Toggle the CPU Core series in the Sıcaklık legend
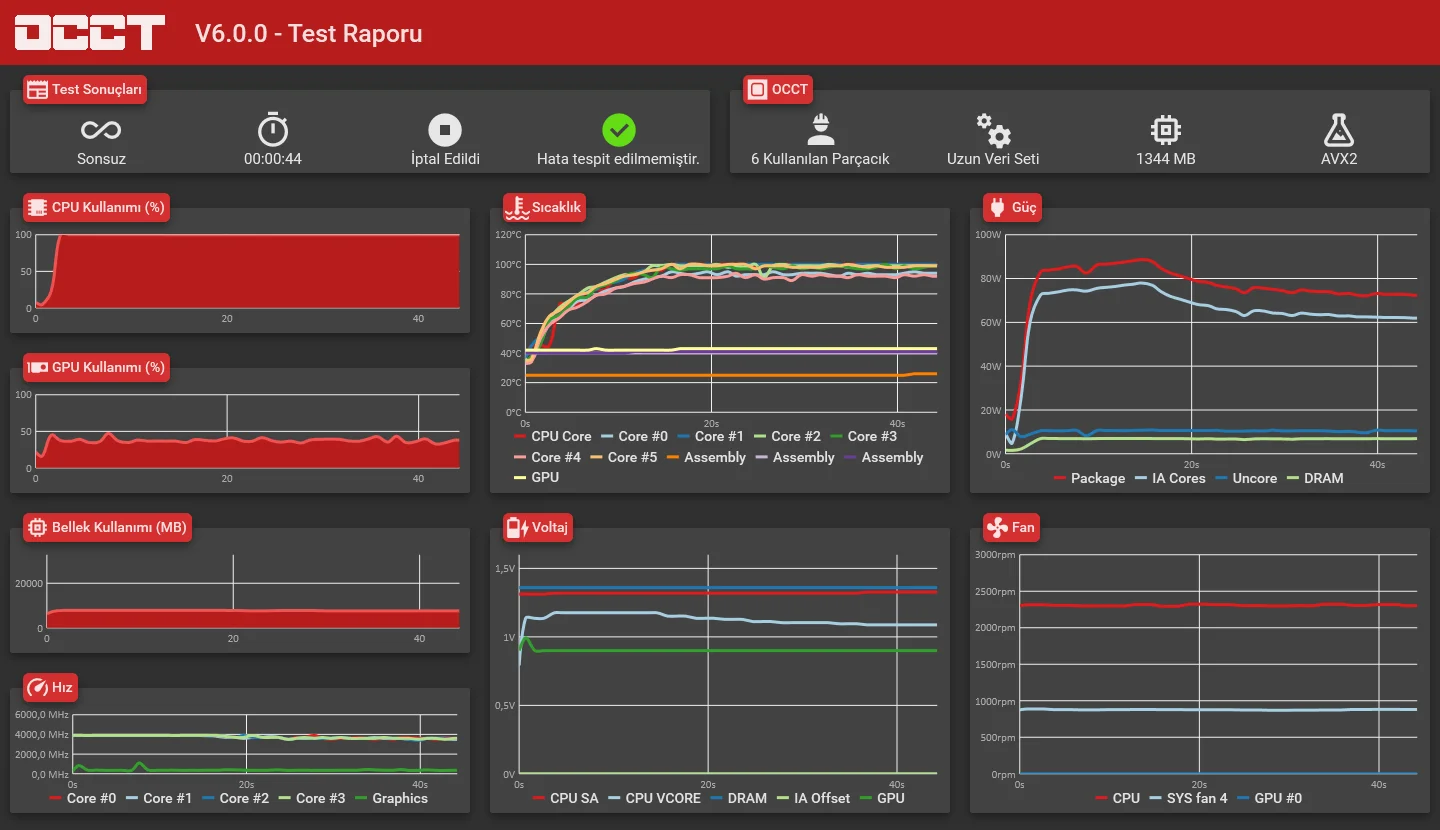The width and height of the screenshot is (1440, 830). coord(552,436)
